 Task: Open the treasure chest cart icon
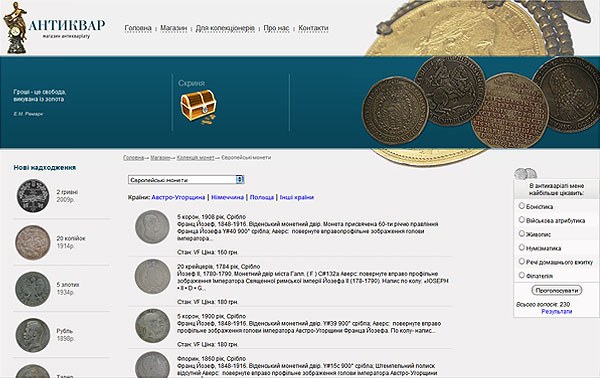point(198,107)
